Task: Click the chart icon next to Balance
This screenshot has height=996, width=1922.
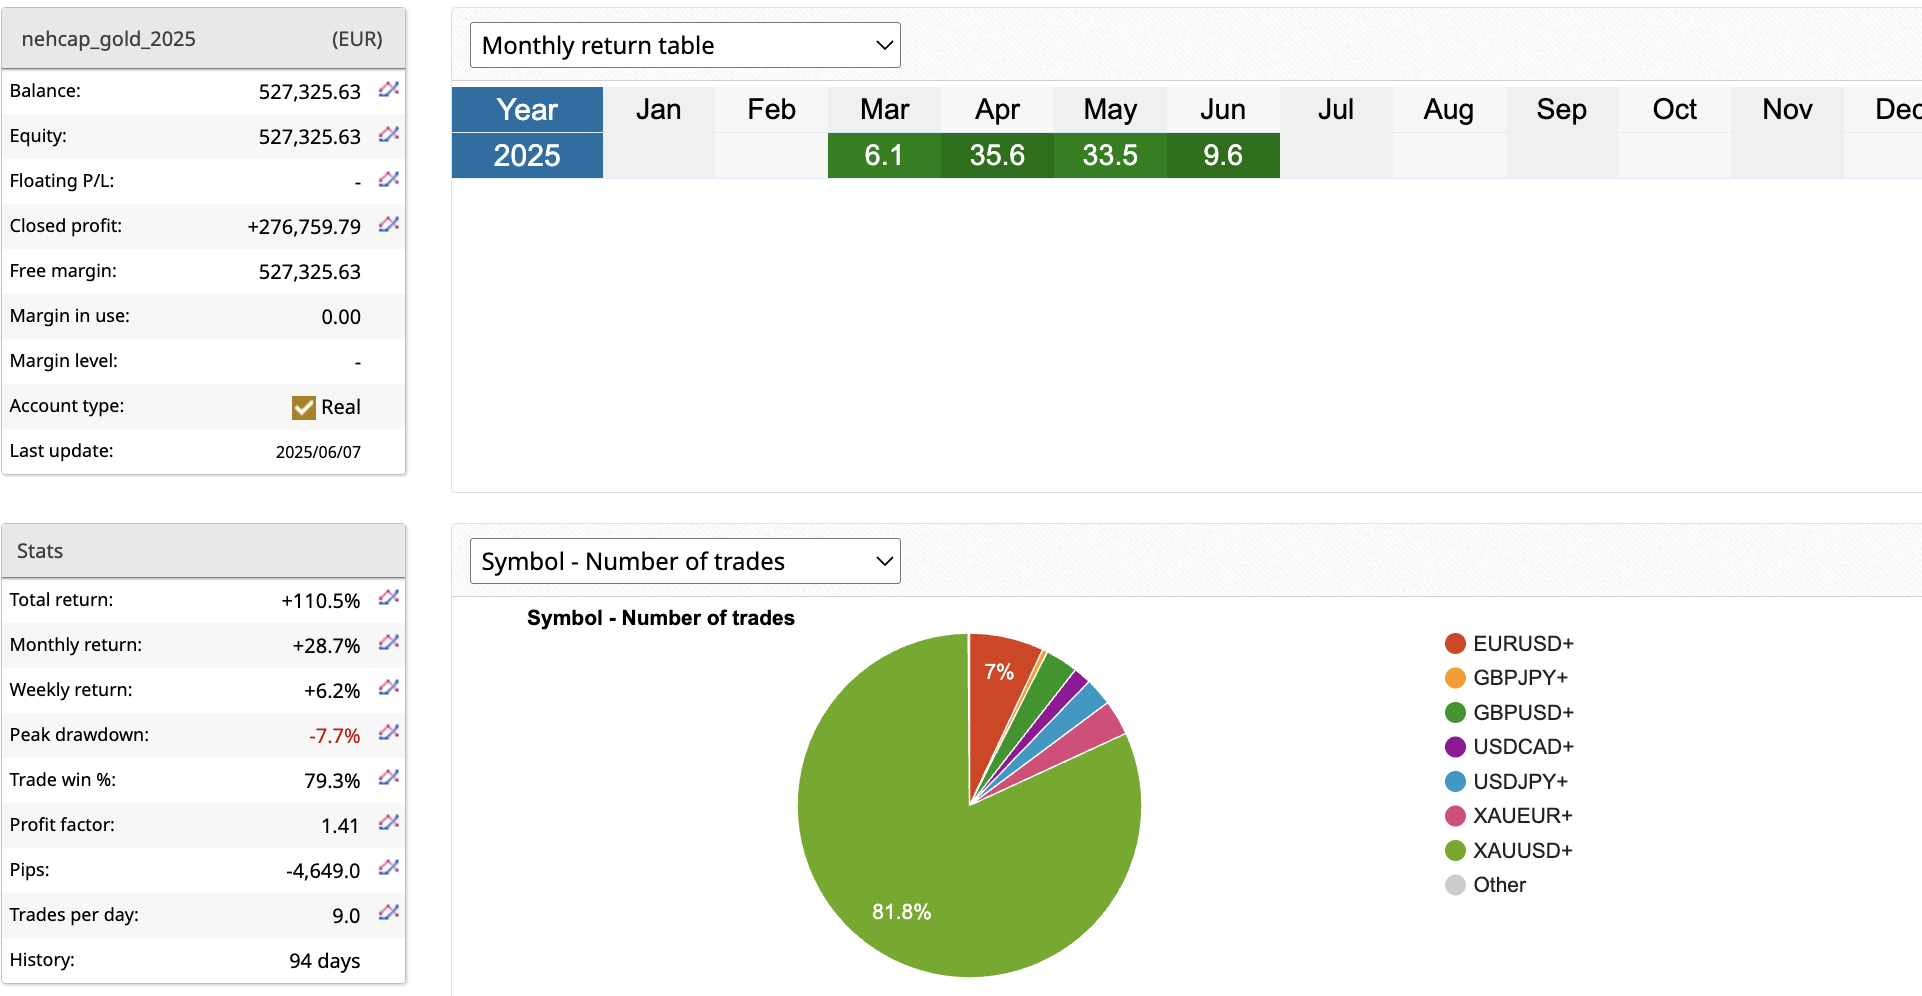Action: pos(389,90)
